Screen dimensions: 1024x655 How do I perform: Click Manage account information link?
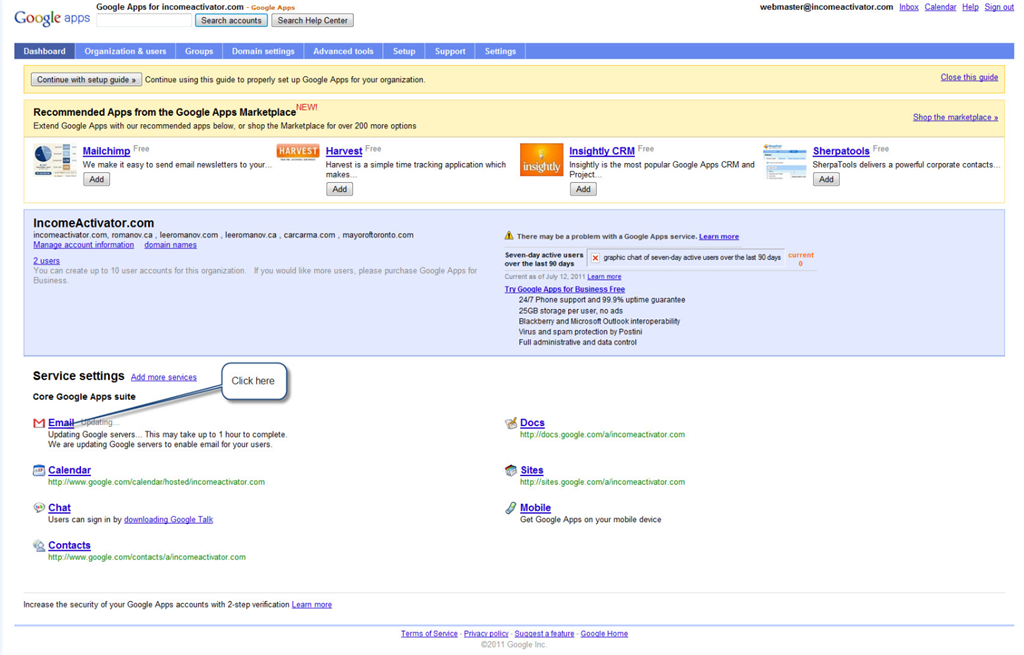pos(84,245)
